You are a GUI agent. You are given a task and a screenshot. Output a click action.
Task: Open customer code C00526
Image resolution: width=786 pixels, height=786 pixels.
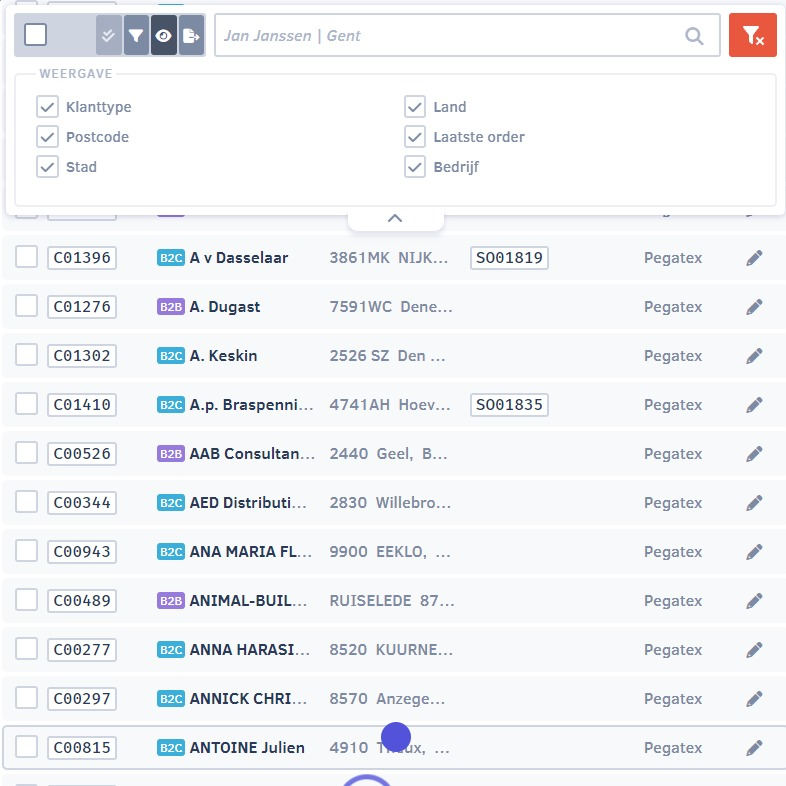(82, 454)
